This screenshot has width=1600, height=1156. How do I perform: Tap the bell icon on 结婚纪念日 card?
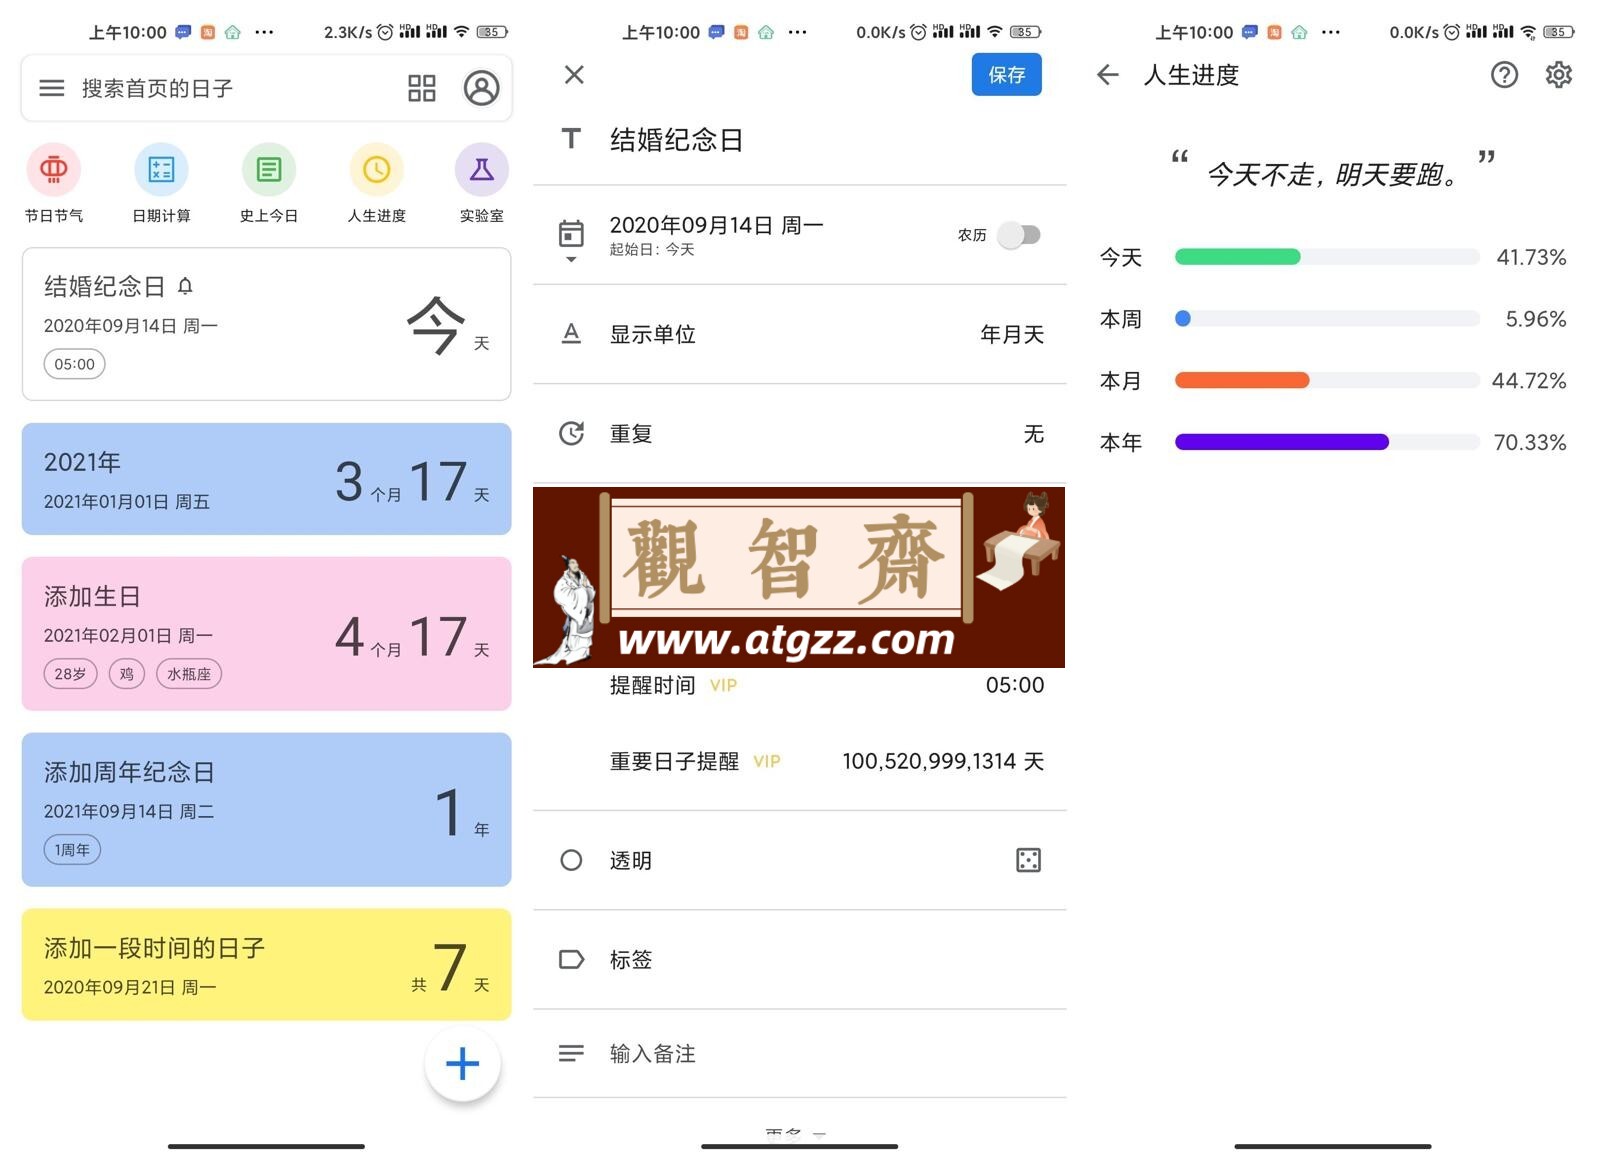(185, 287)
